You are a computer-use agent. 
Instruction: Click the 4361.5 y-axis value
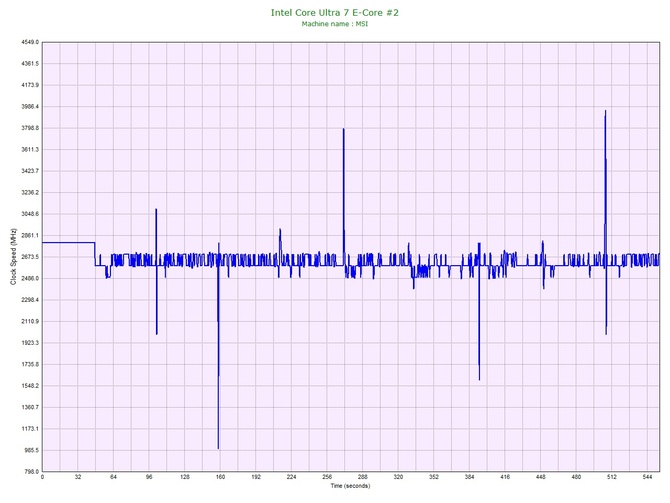[30, 64]
